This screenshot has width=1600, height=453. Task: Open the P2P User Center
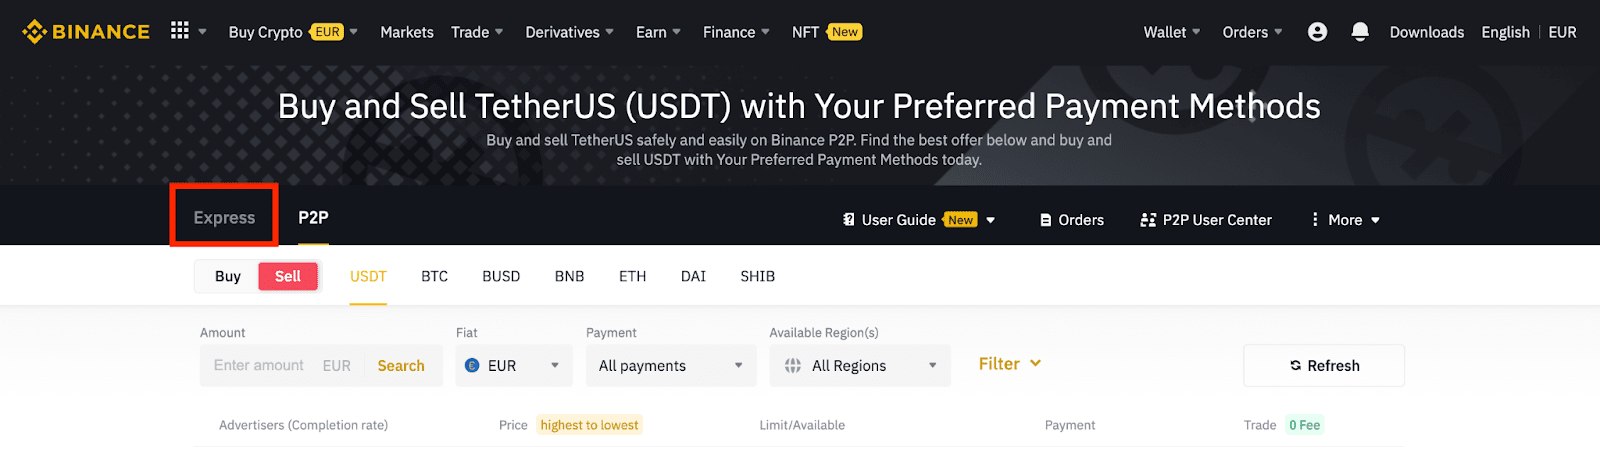coord(1206,220)
